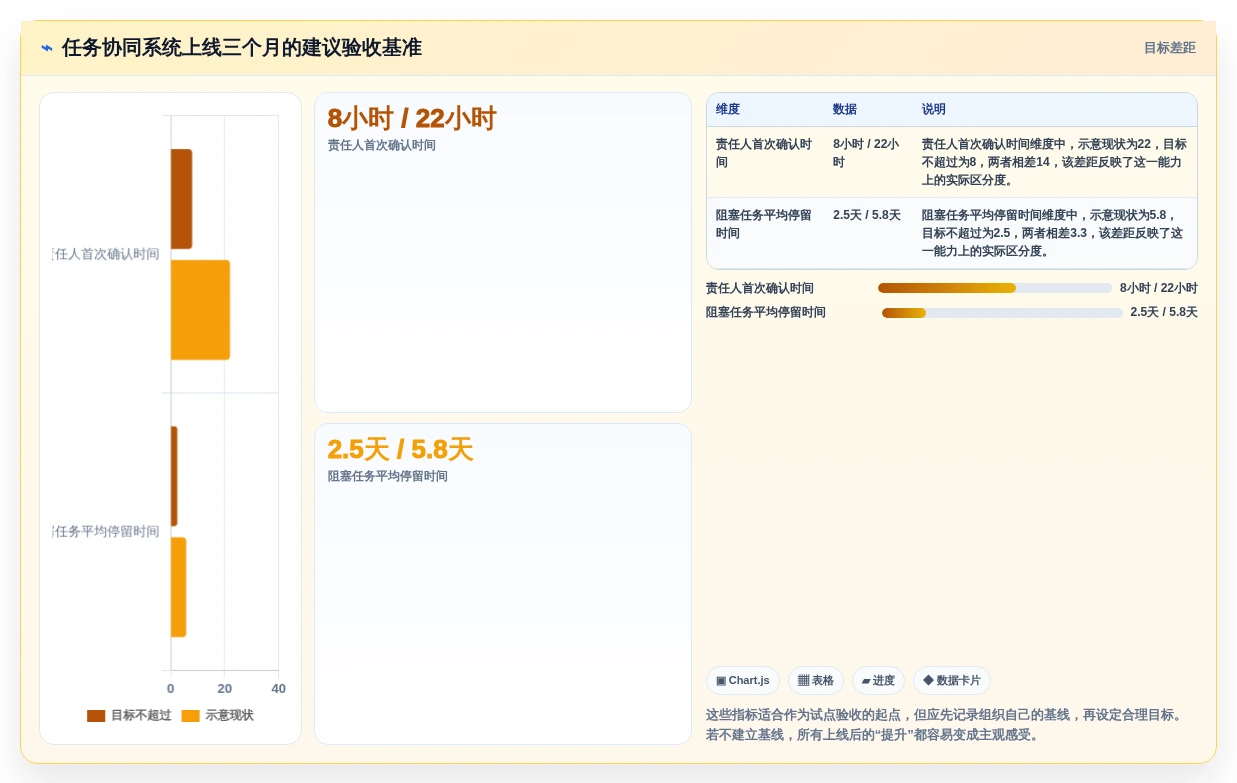Click the 责任人首次确认时间 progress bar
This screenshot has height=783, width=1237.
[x=995, y=288]
